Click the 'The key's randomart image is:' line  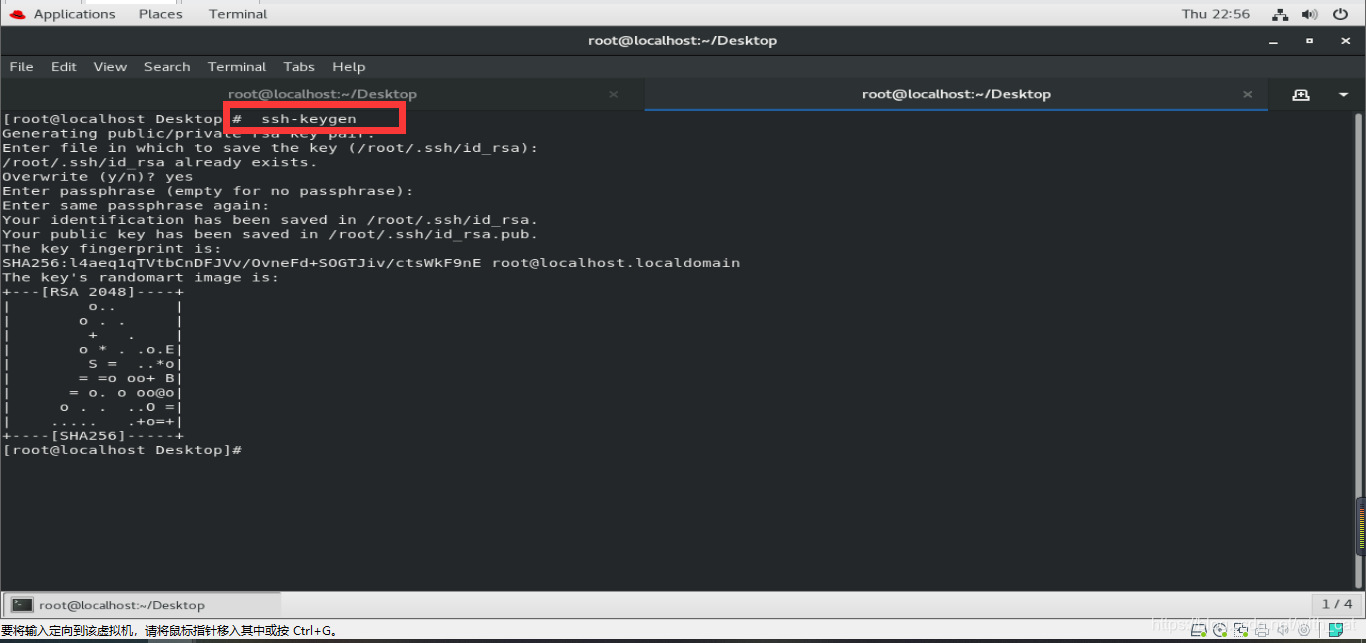point(141,277)
